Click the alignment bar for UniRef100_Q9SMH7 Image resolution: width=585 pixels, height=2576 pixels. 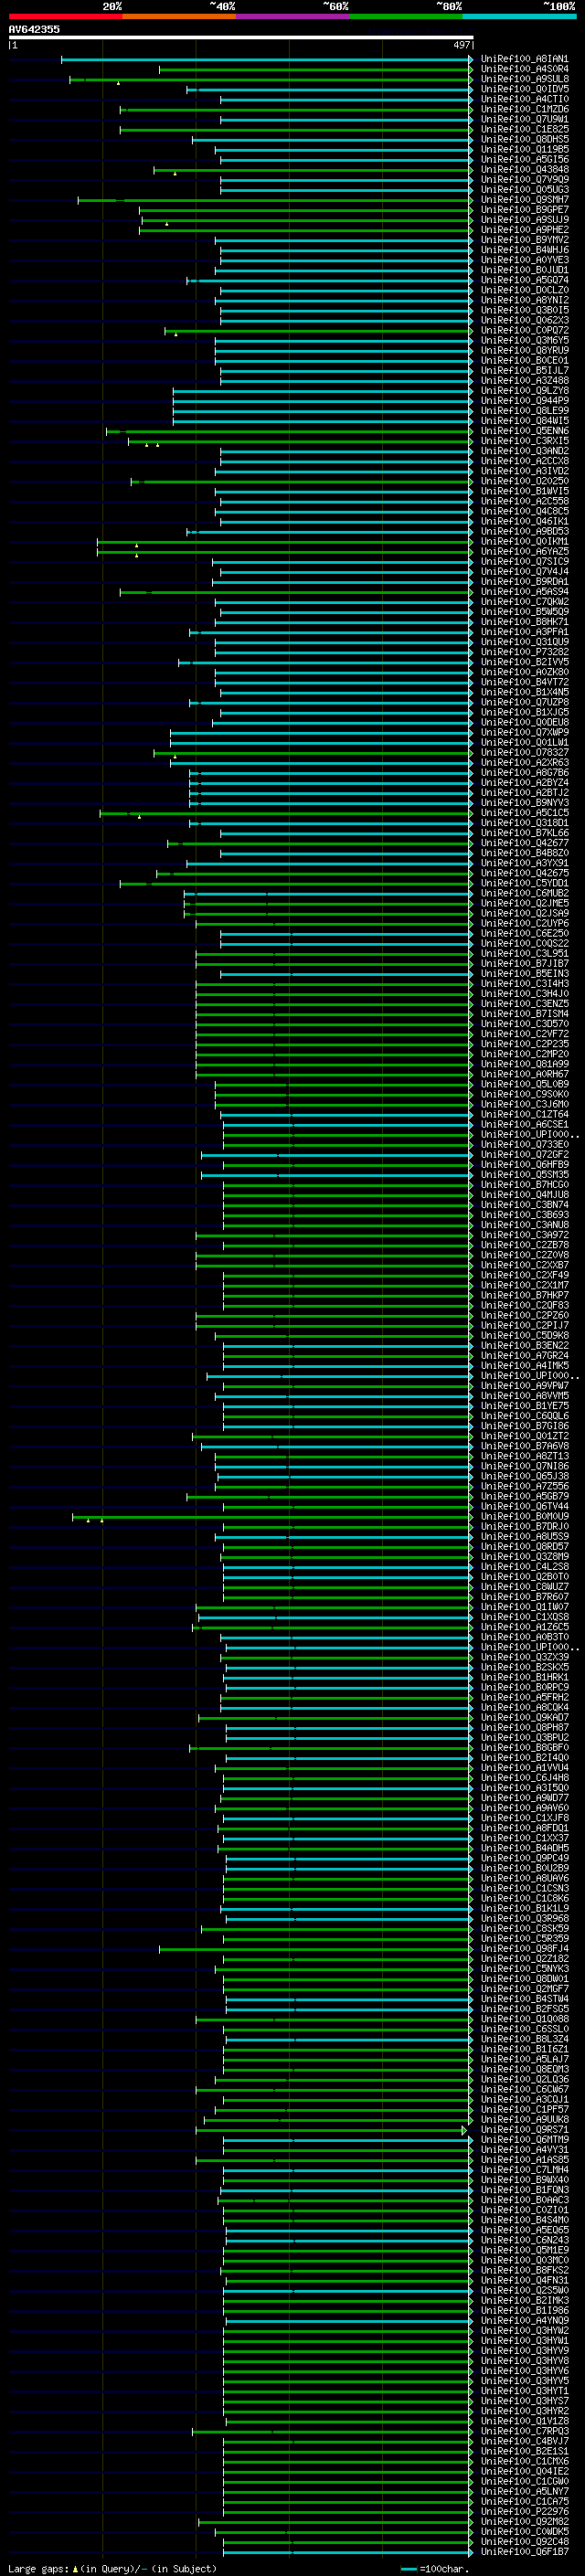point(274,200)
